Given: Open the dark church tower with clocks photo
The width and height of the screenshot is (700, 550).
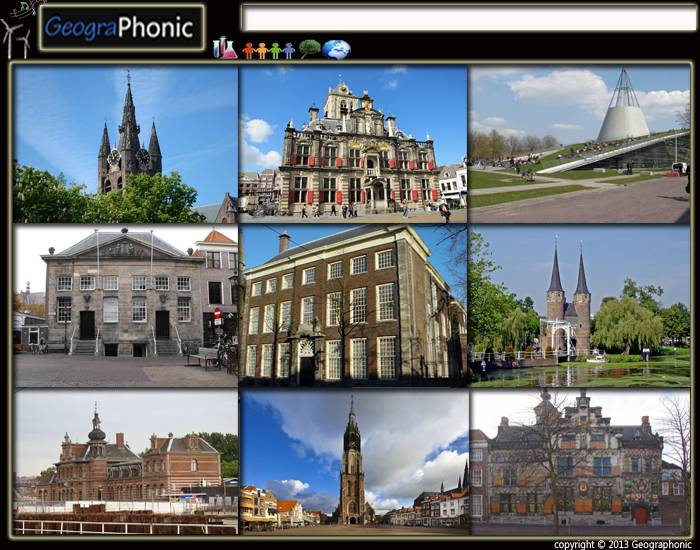Looking at the screenshot, I should click(x=125, y=145).
